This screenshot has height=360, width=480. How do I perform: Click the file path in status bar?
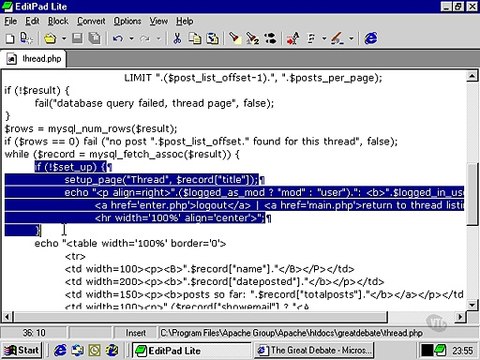(x=291, y=333)
